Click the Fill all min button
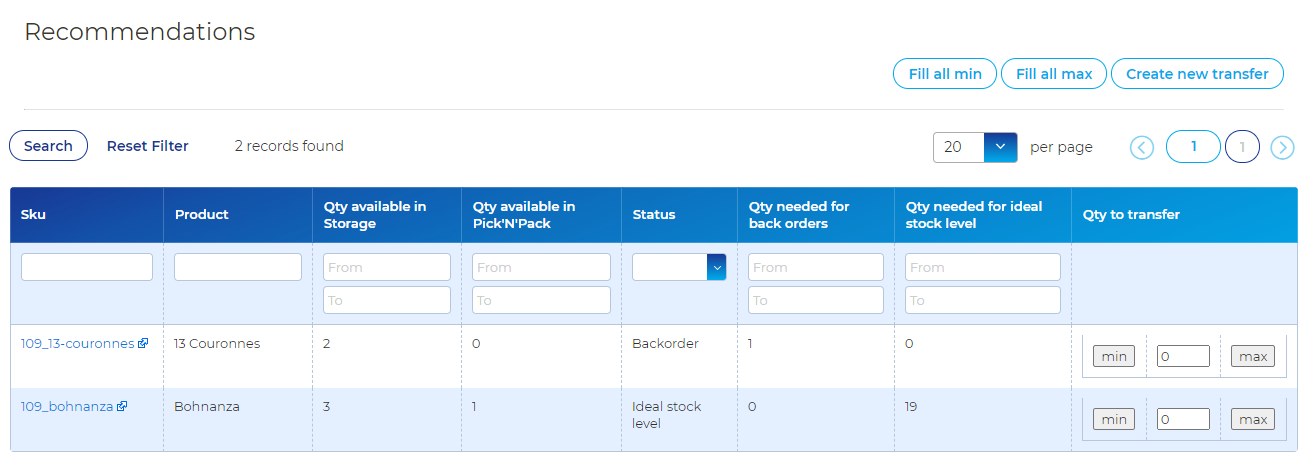The height and width of the screenshot is (458, 1309). [x=945, y=74]
